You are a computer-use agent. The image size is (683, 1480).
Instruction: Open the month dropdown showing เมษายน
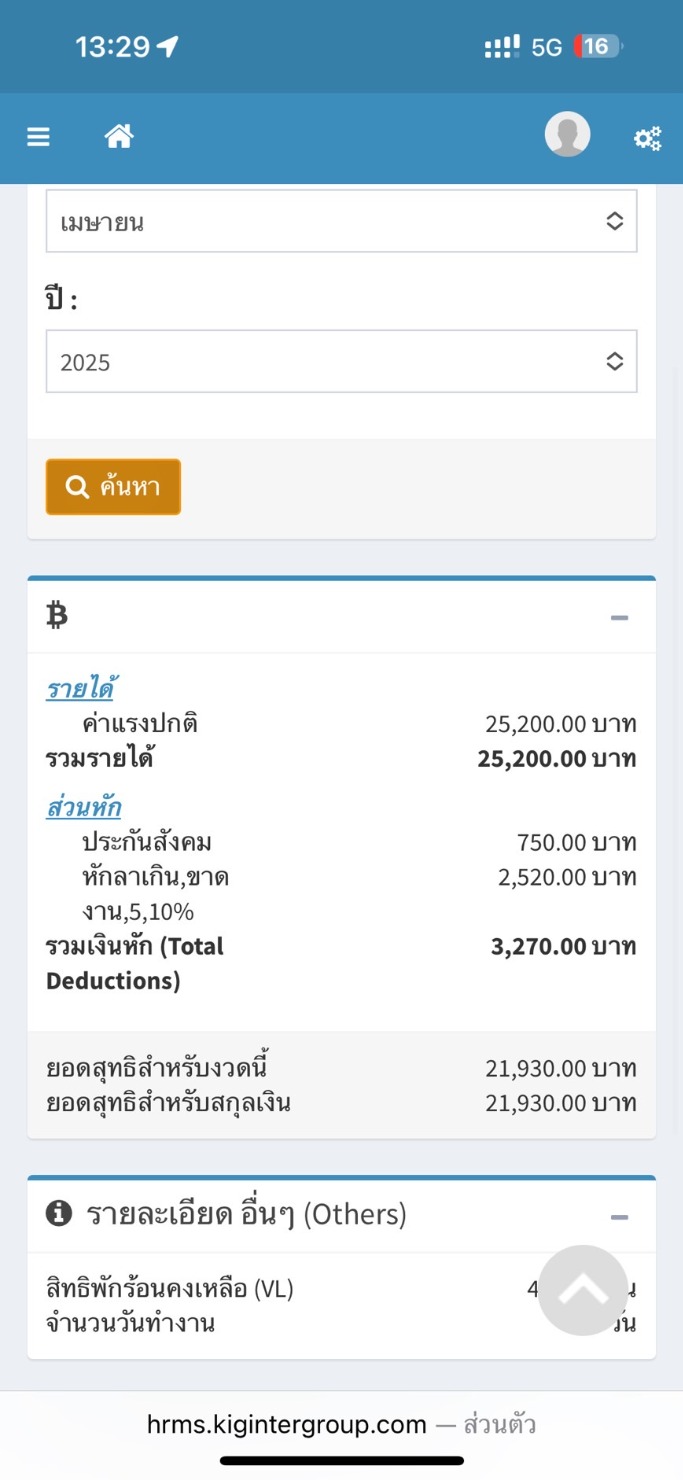coord(341,222)
